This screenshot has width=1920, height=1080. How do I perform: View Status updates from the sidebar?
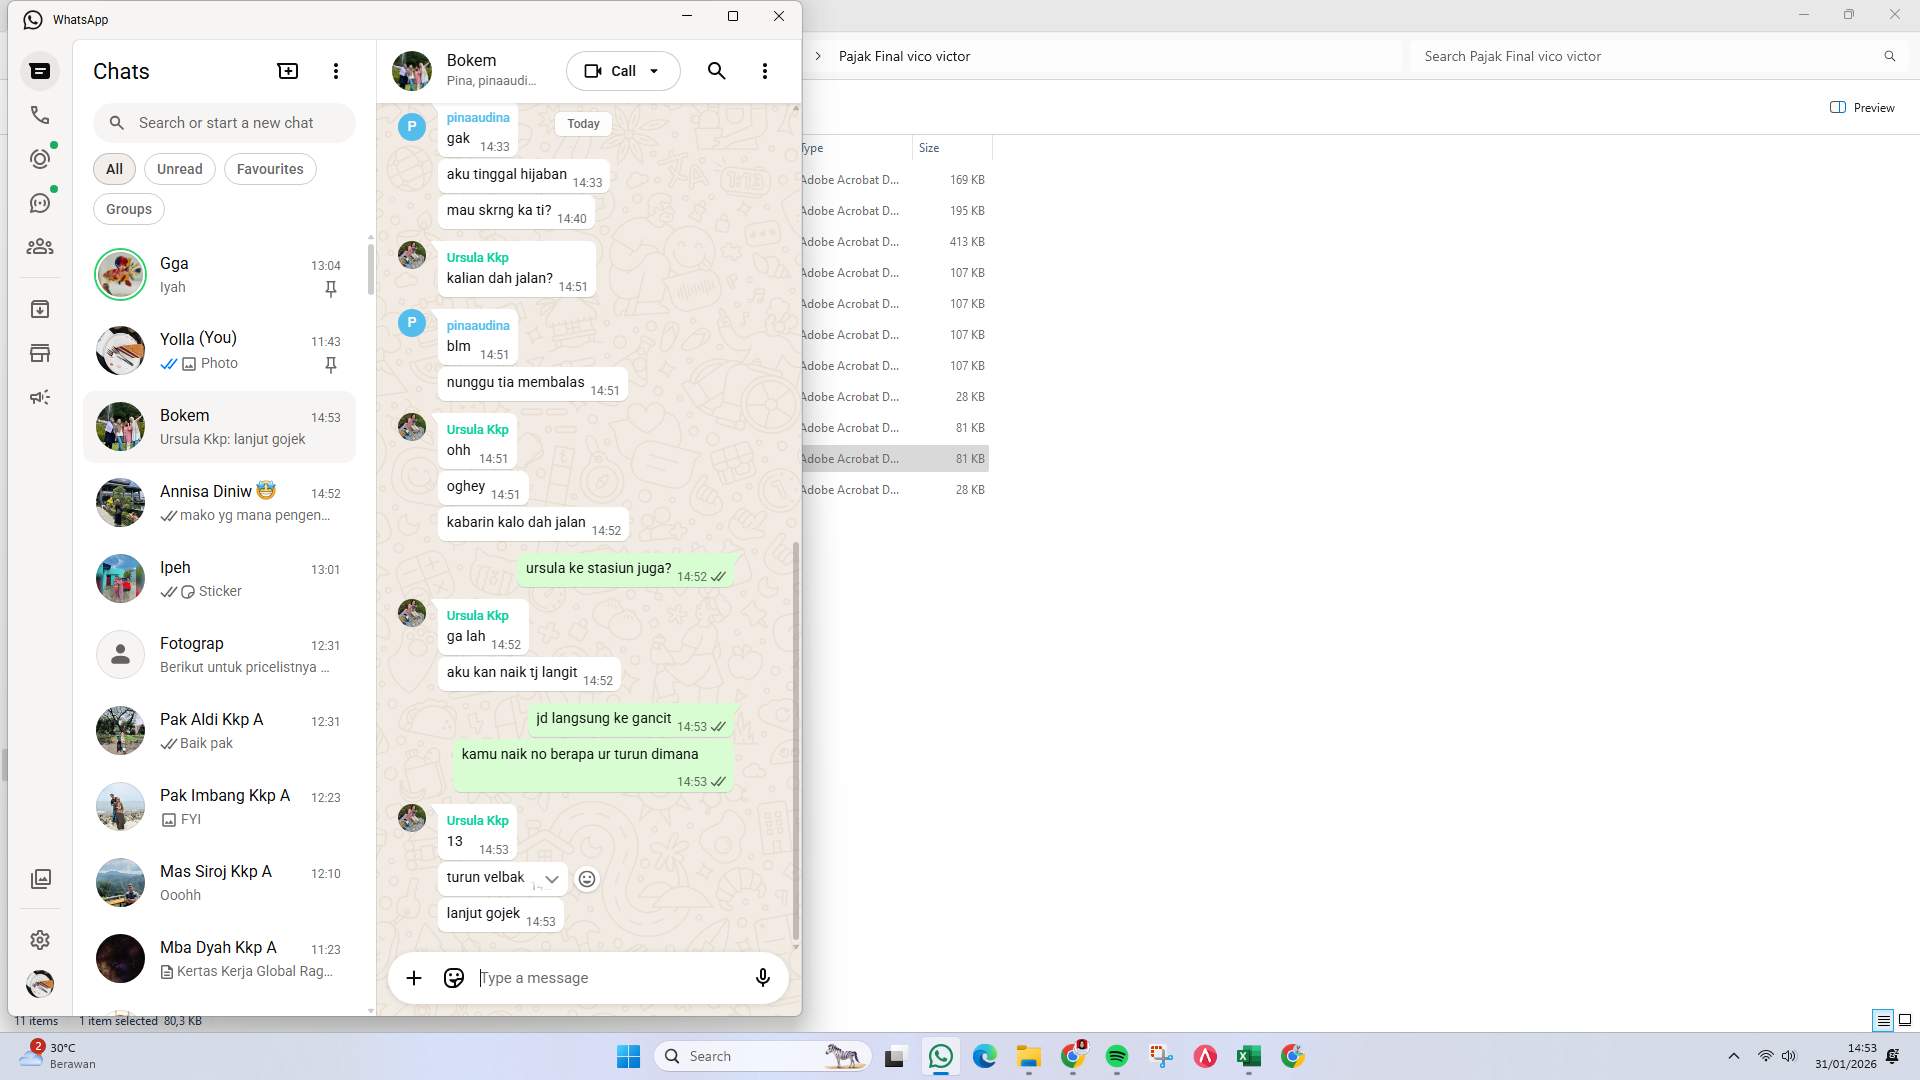point(40,158)
